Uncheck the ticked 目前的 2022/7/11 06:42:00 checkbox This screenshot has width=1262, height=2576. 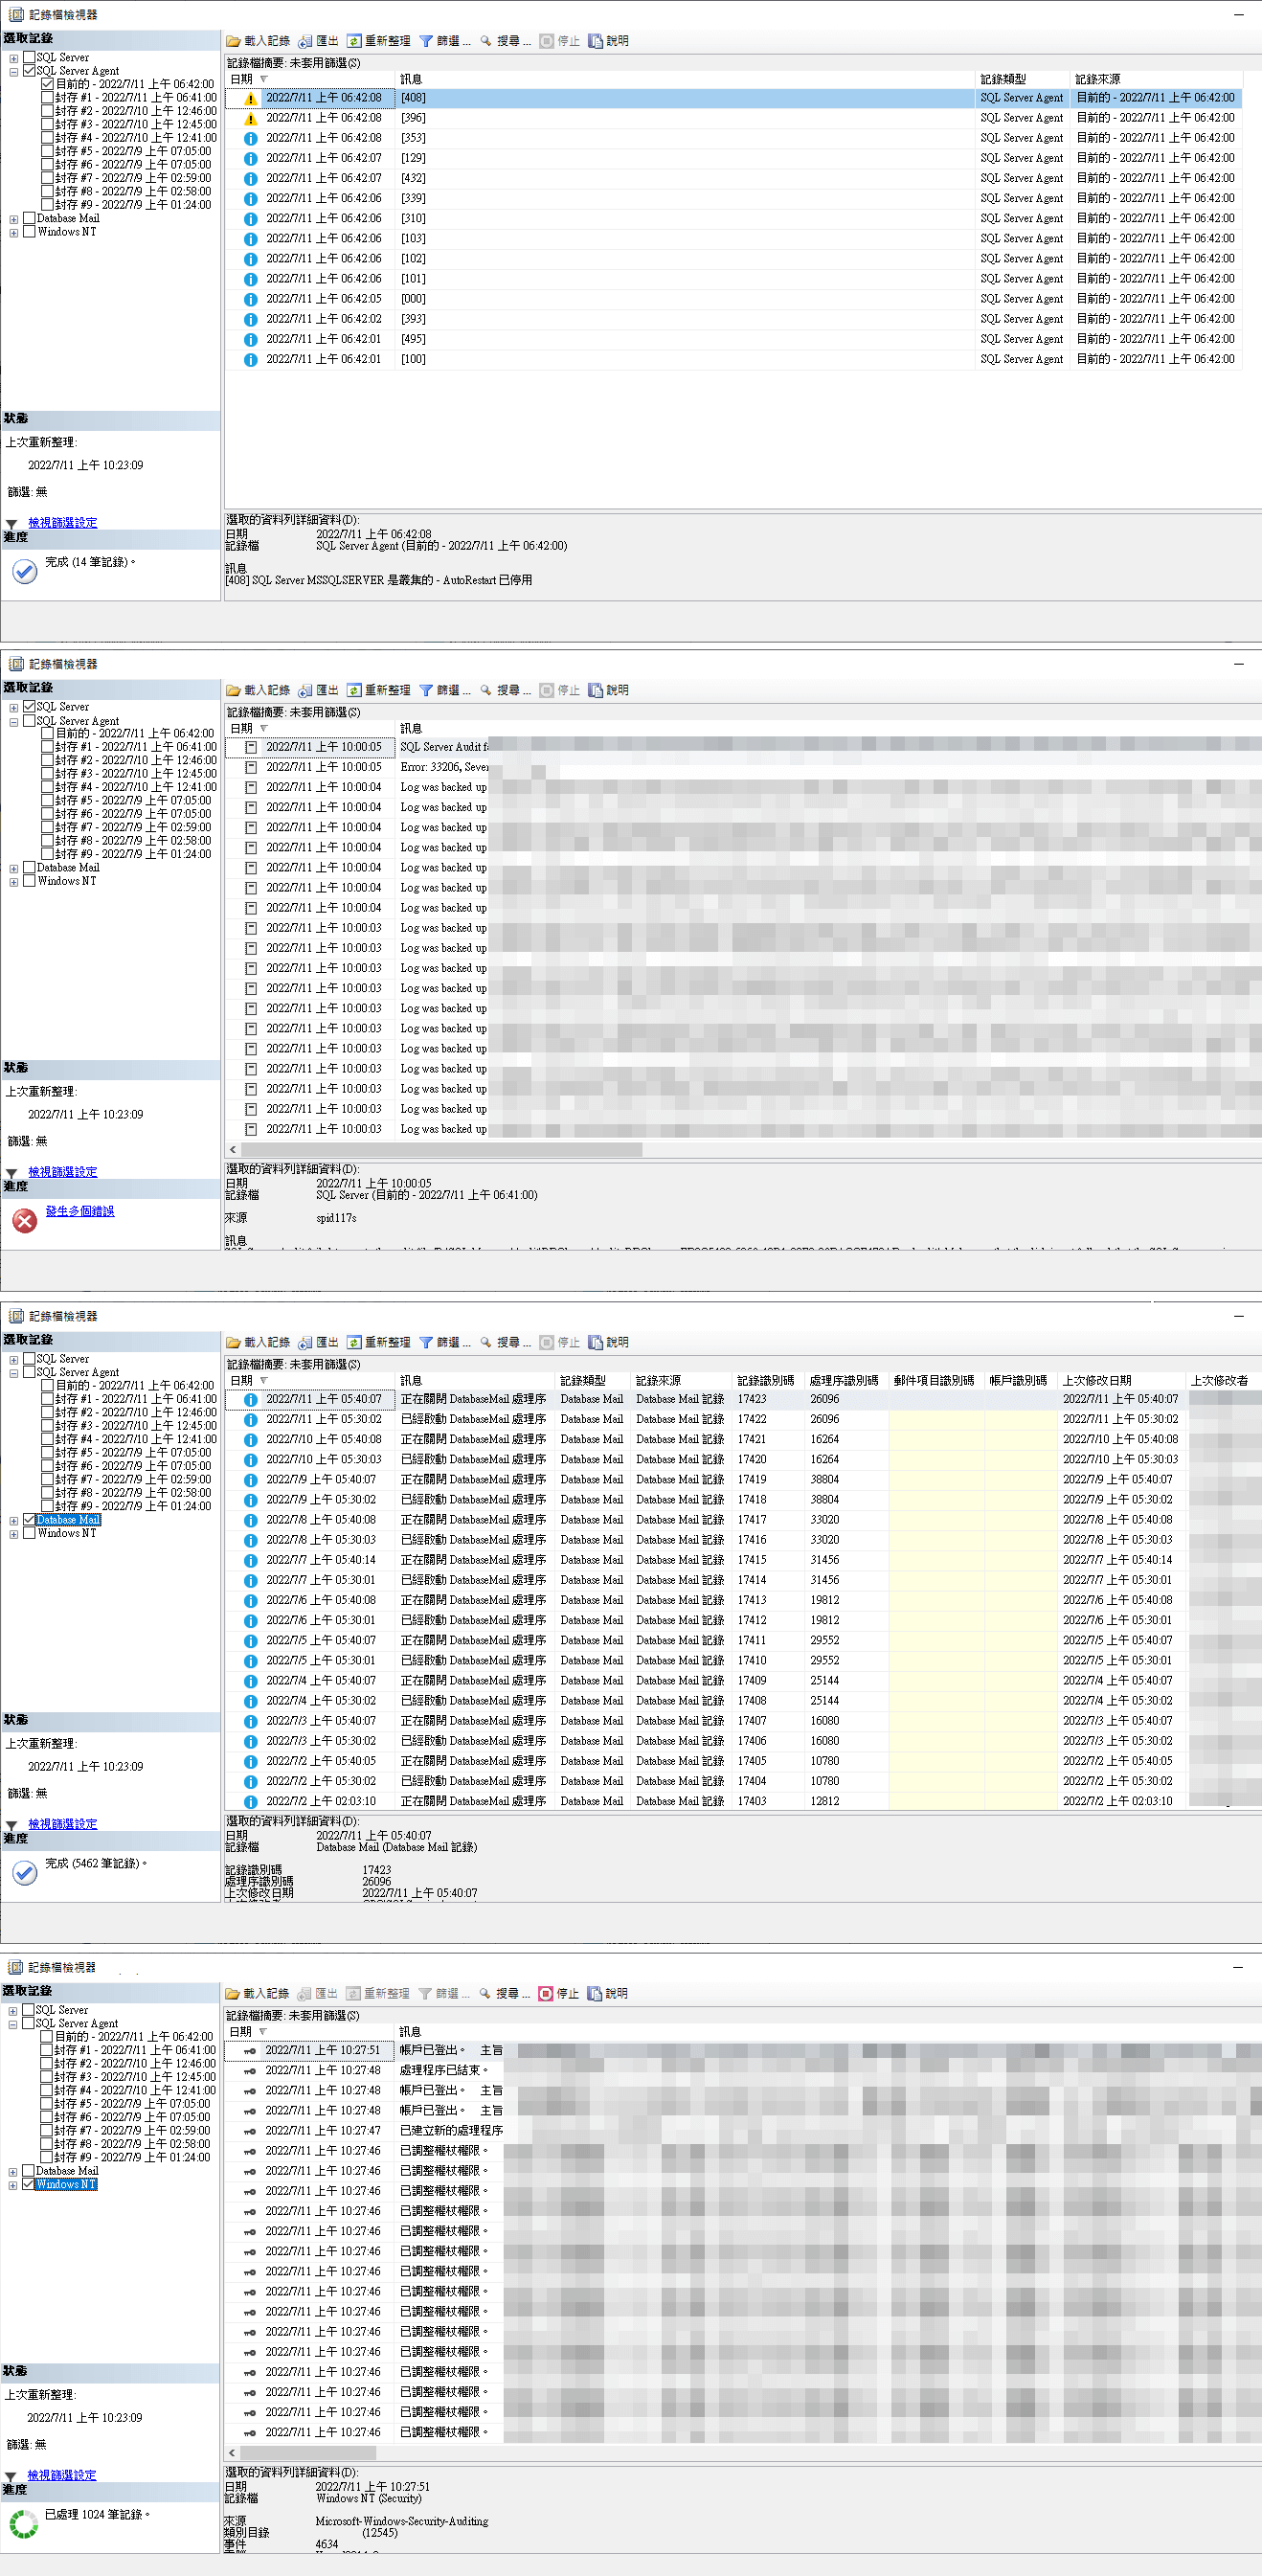click(x=47, y=84)
